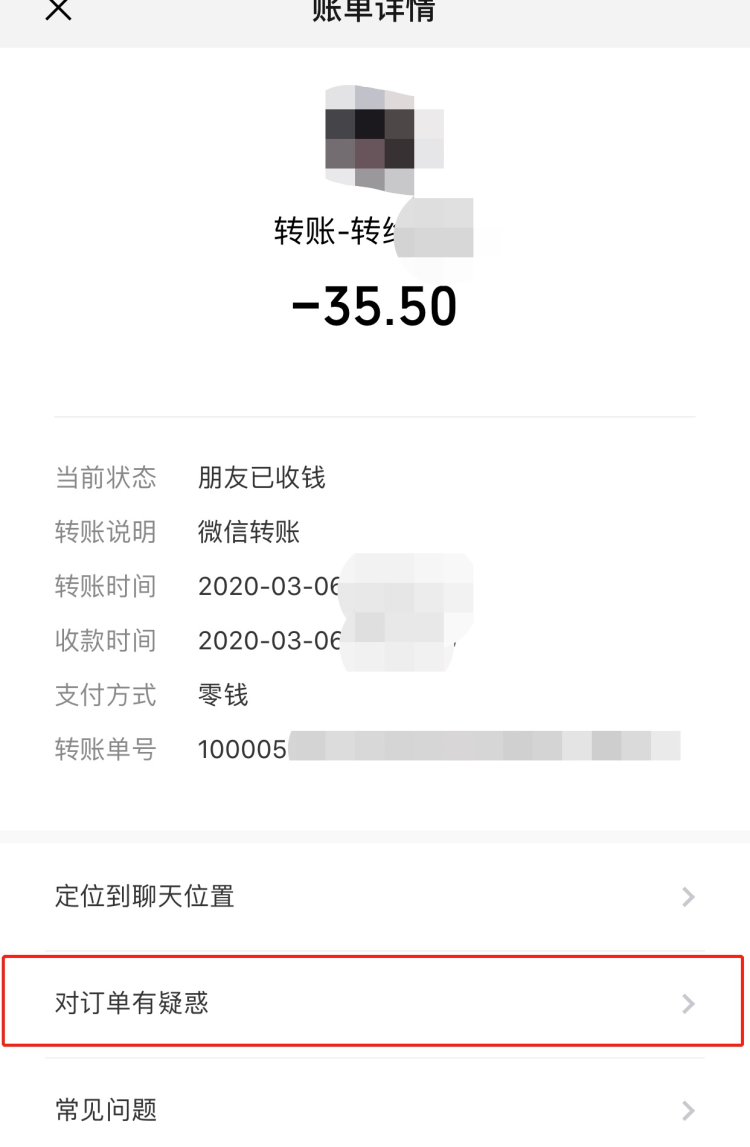Open 对订单有疑惑 option
The image size is (750, 1147).
pos(375,1003)
